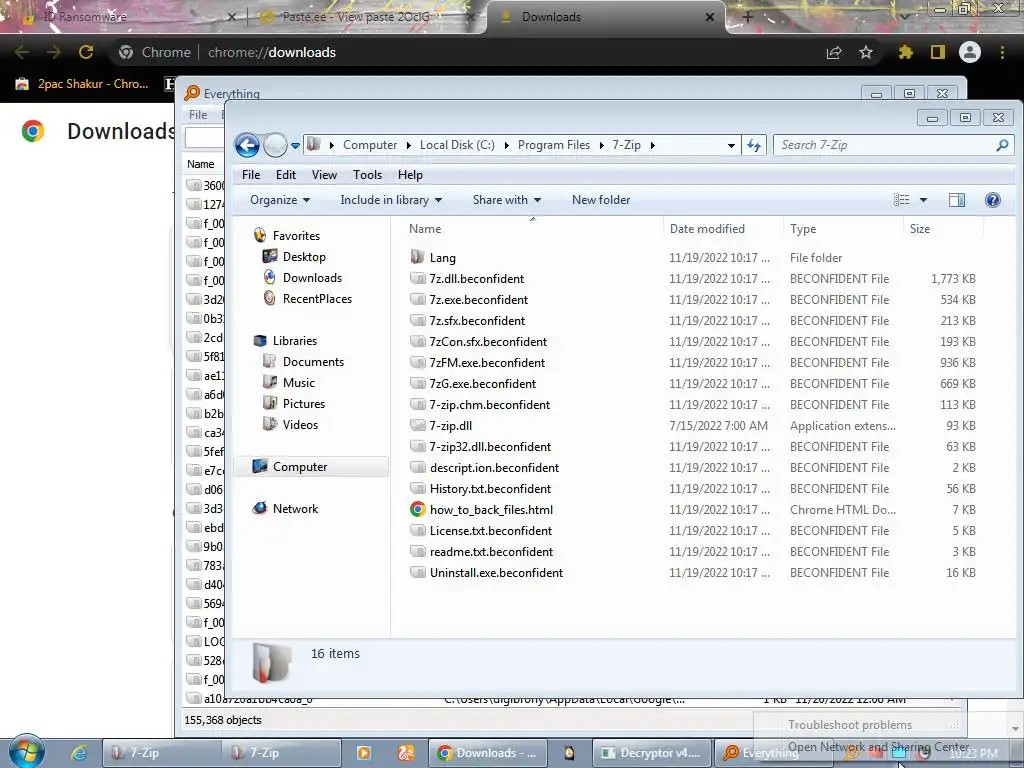Select 7z.exe.beconfident file
Screen dimensions: 1024x768
click(479, 300)
